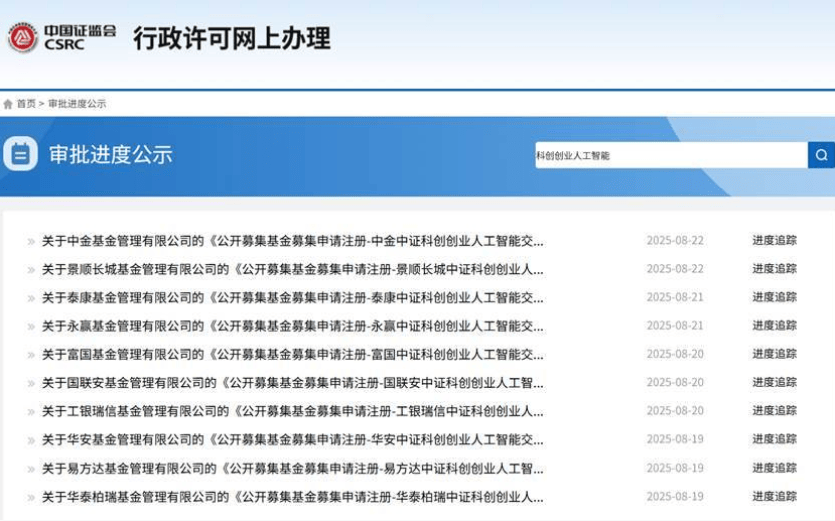
Task: Click the 审批进度公示 breadcrumb item
Action: pyautogui.click(x=77, y=104)
